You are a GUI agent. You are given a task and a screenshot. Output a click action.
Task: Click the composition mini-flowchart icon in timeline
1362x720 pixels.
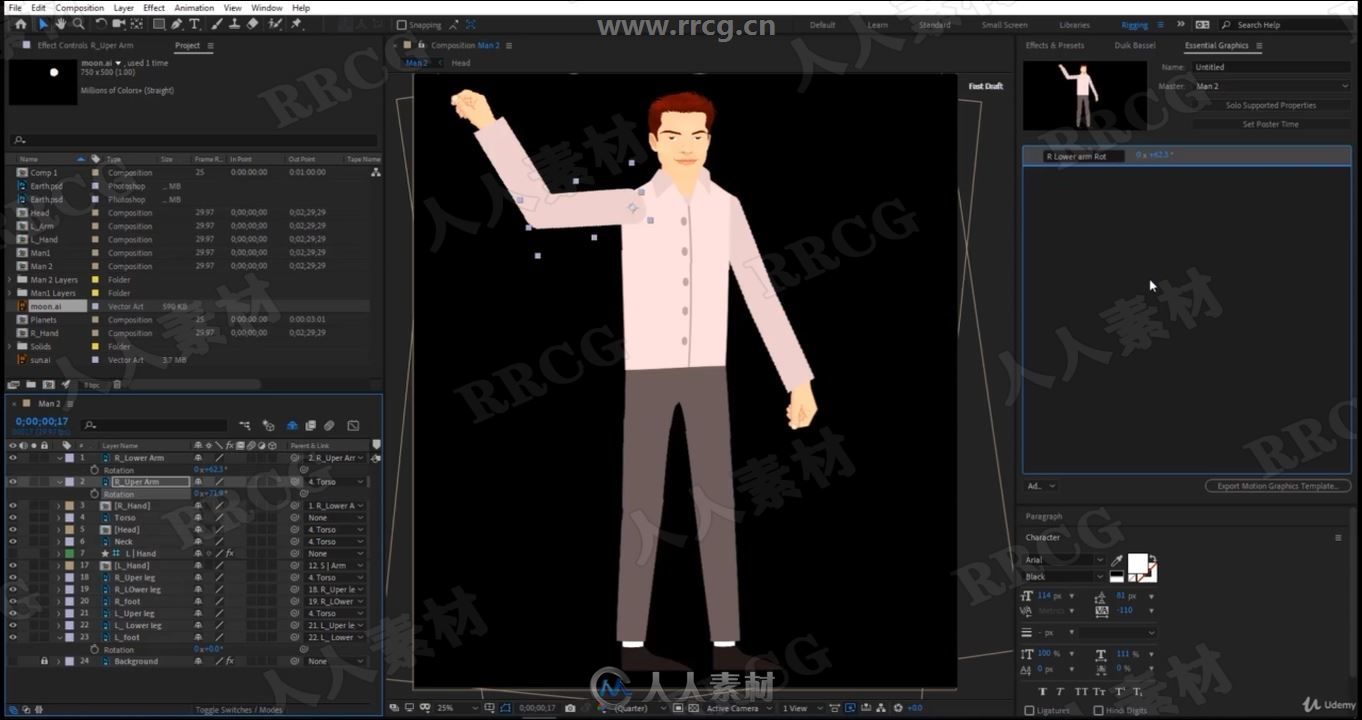(x=245, y=425)
